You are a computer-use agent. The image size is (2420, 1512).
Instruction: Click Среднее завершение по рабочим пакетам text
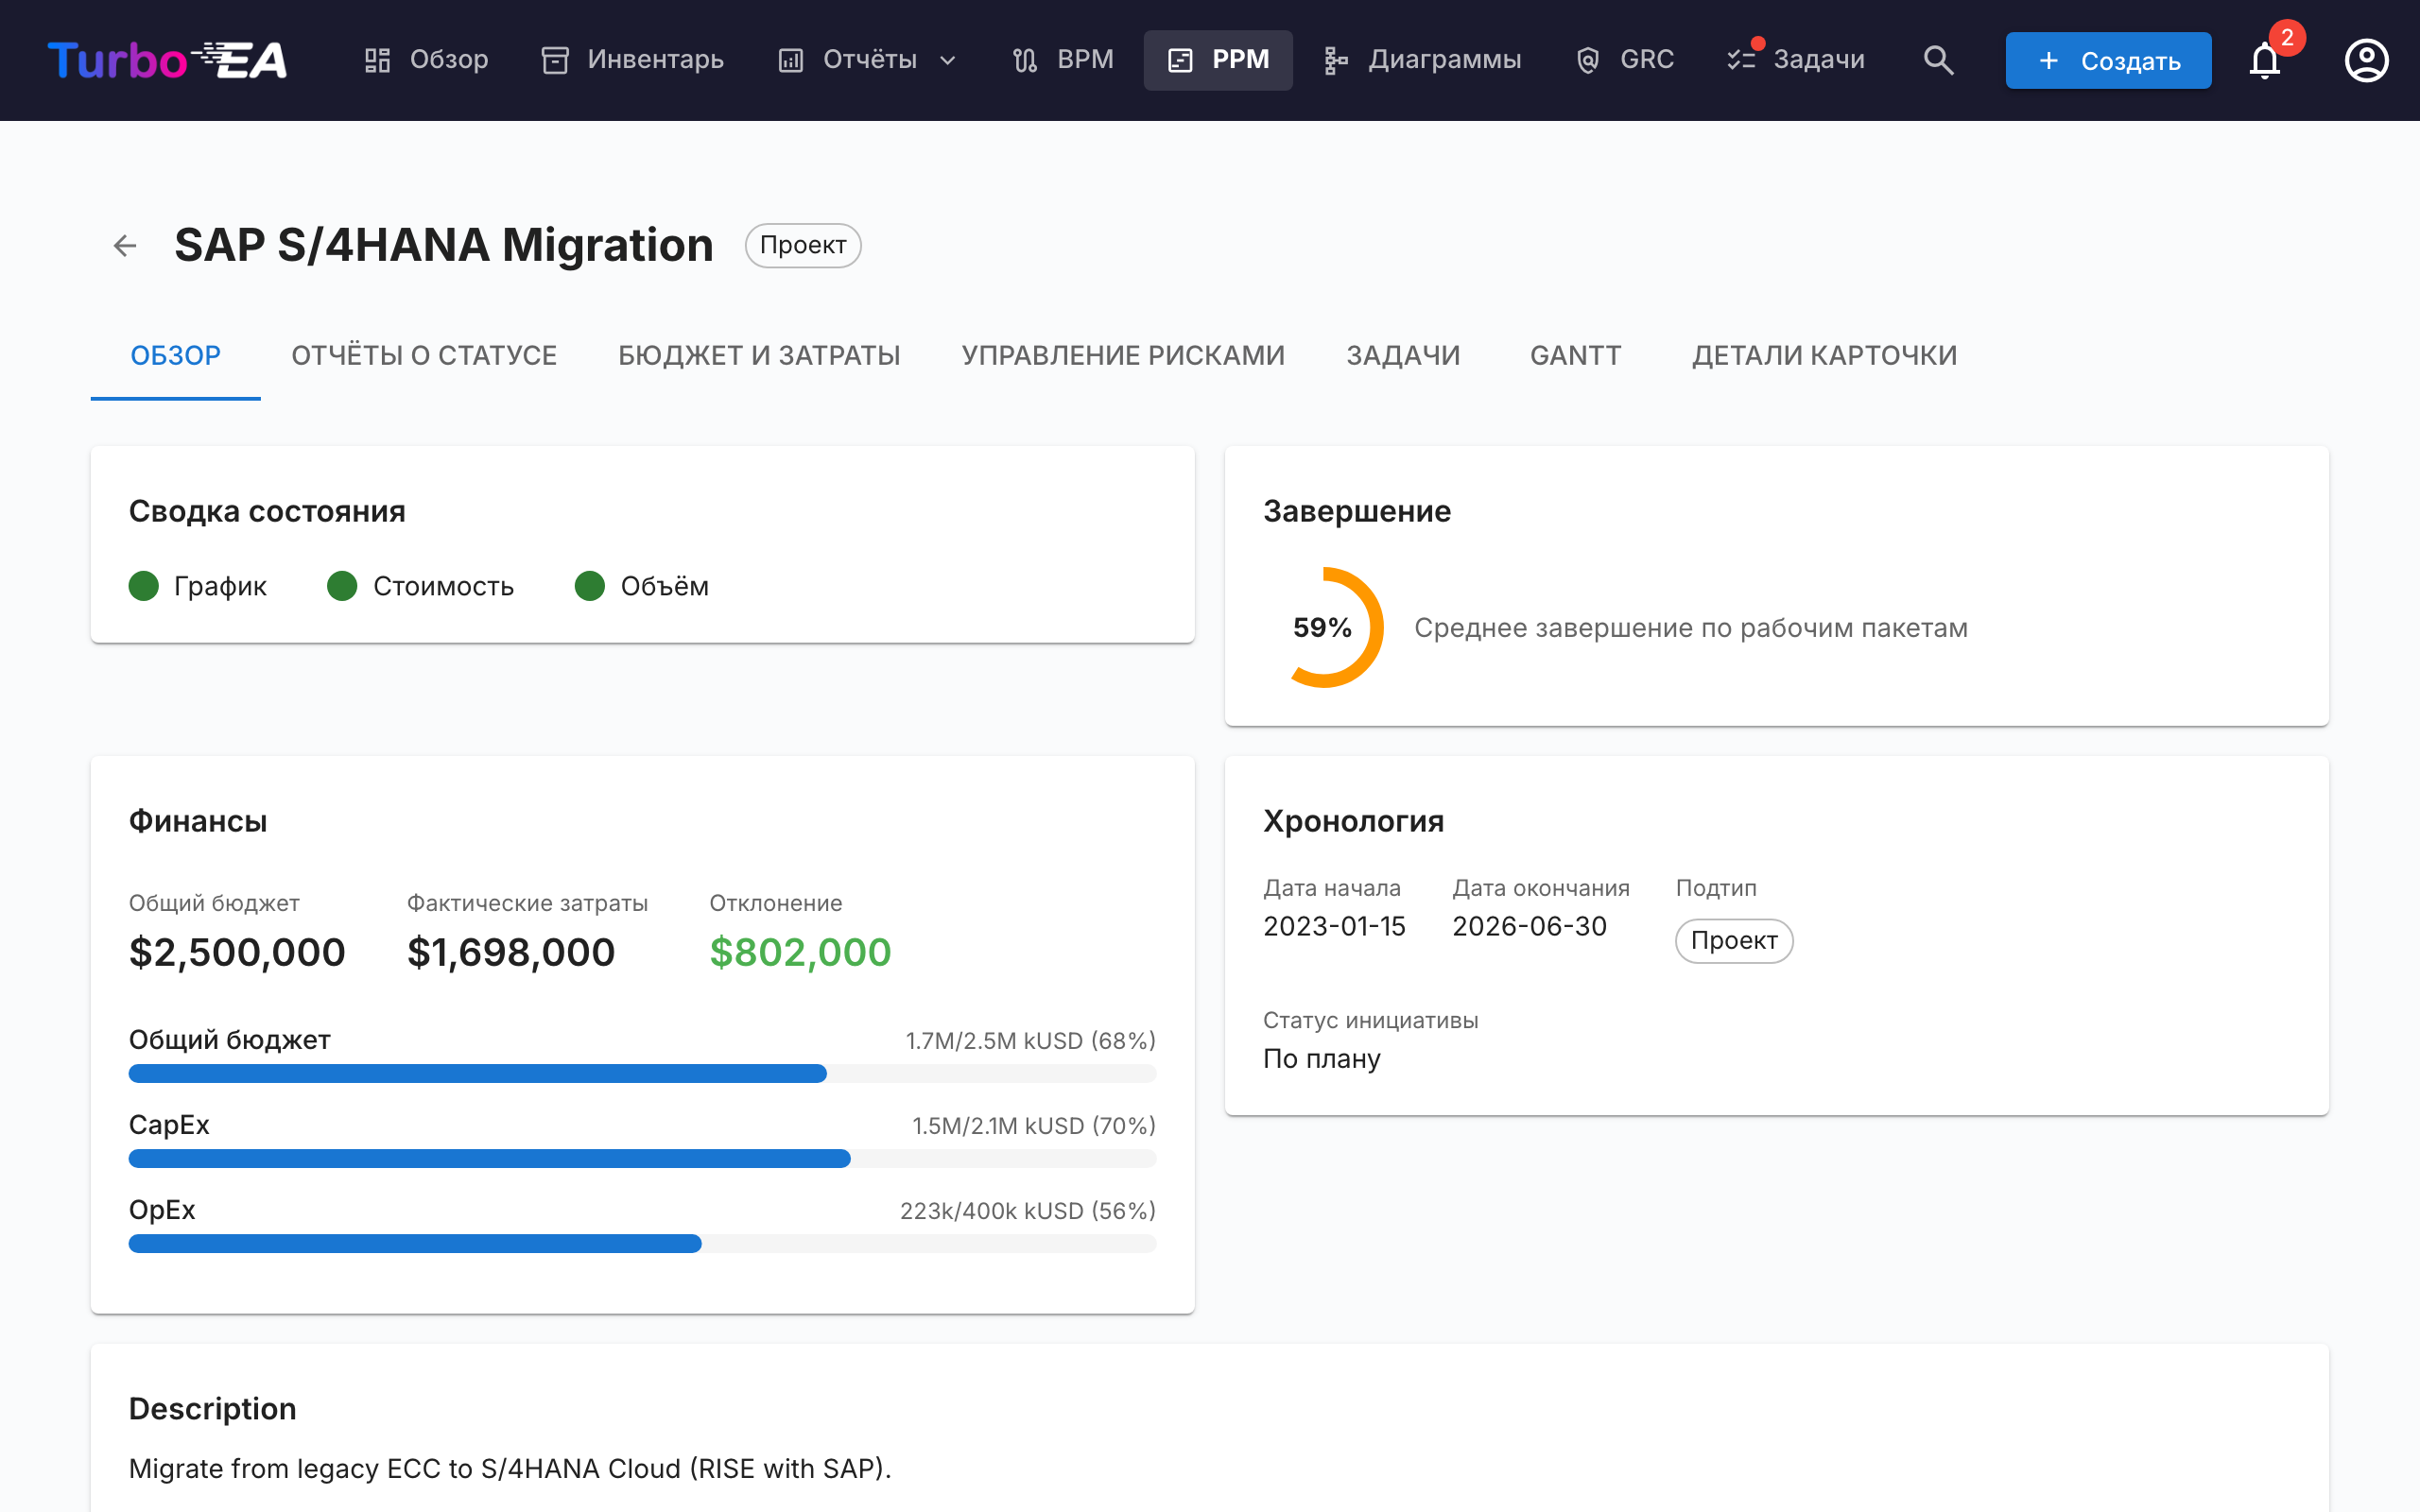pyautogui.click(x=1690, y=628)
